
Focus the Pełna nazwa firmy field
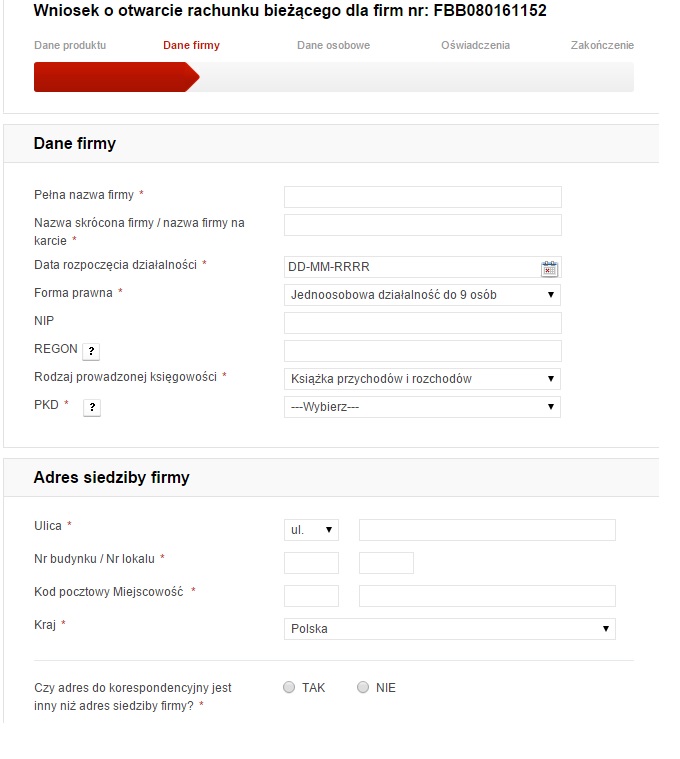click(x=423, y=197)
